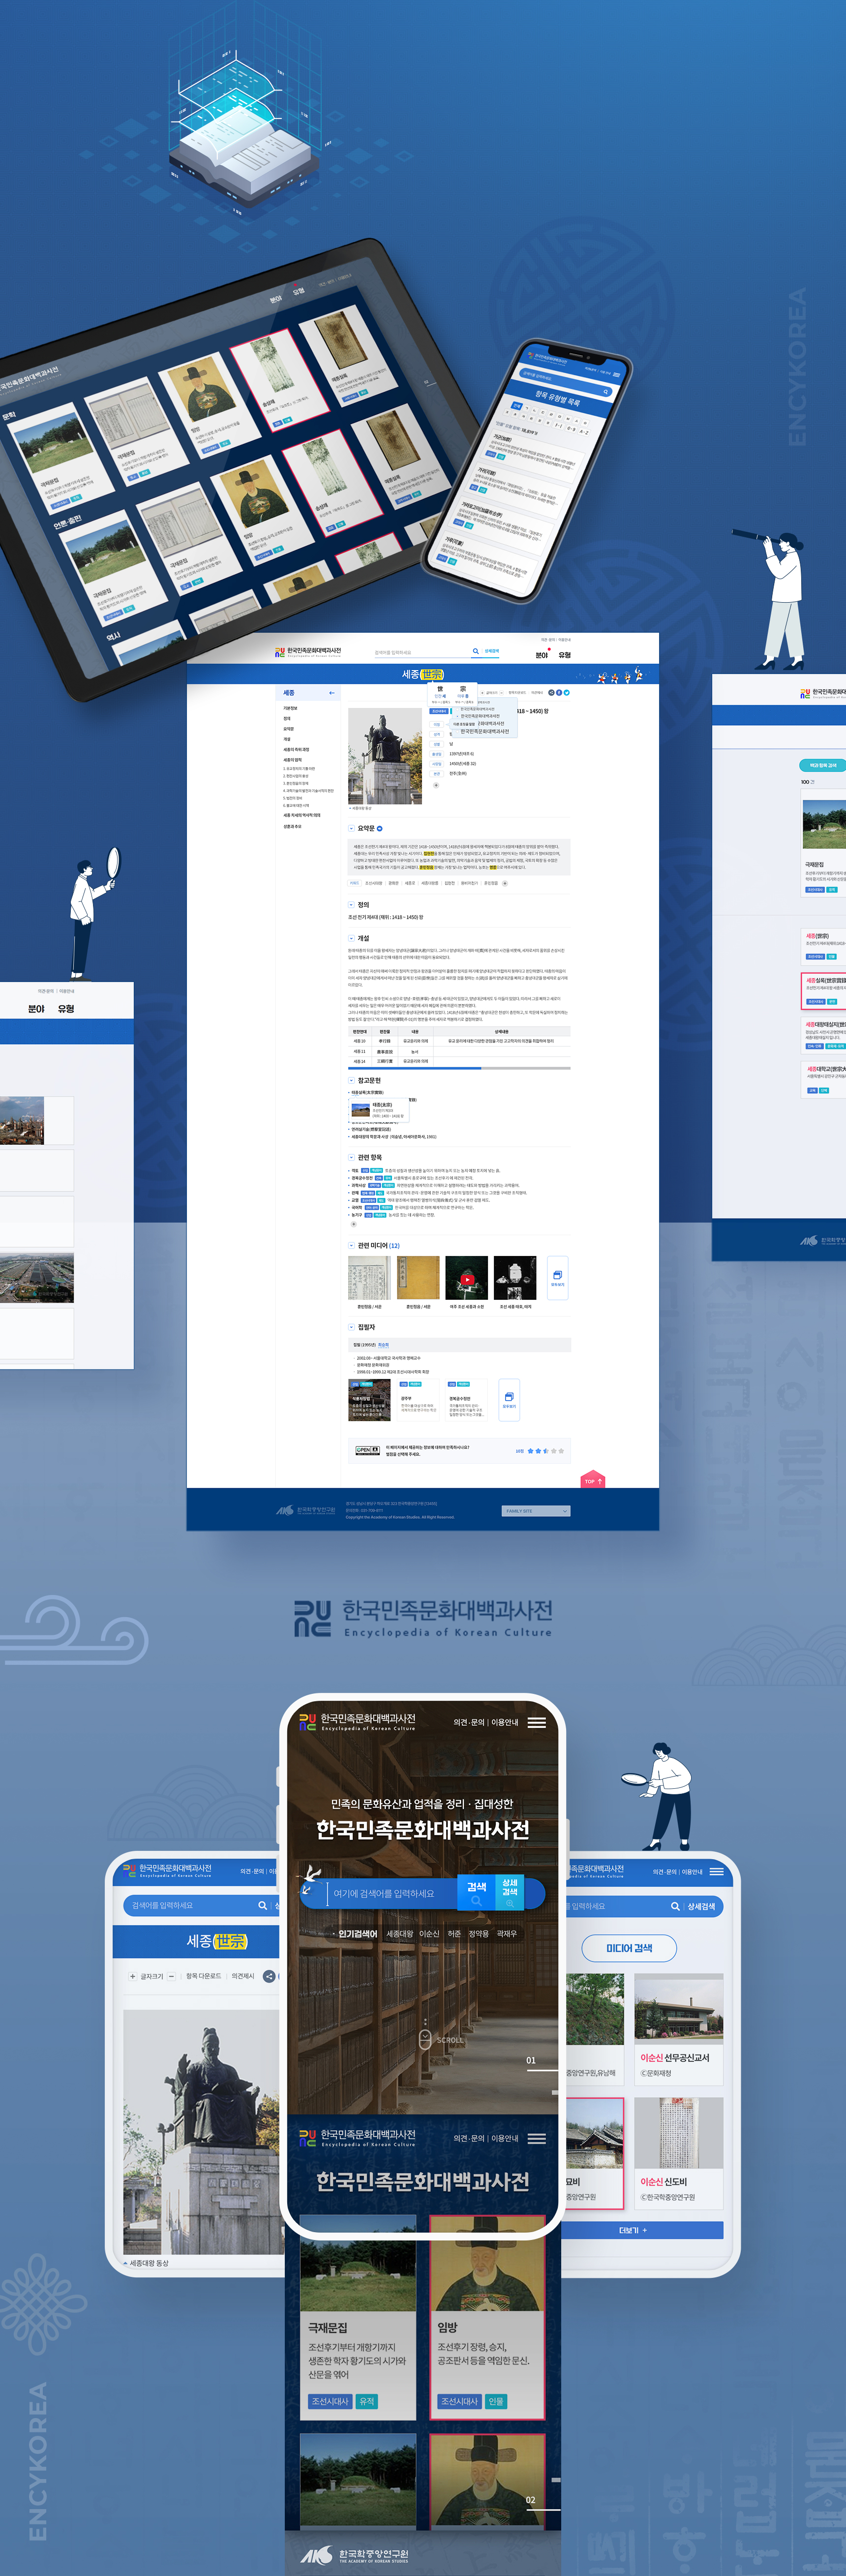Screen dimensions: 846x2576
Task: Collapse the 관련 미디어 section chevron
Action: coord(351,1245)
